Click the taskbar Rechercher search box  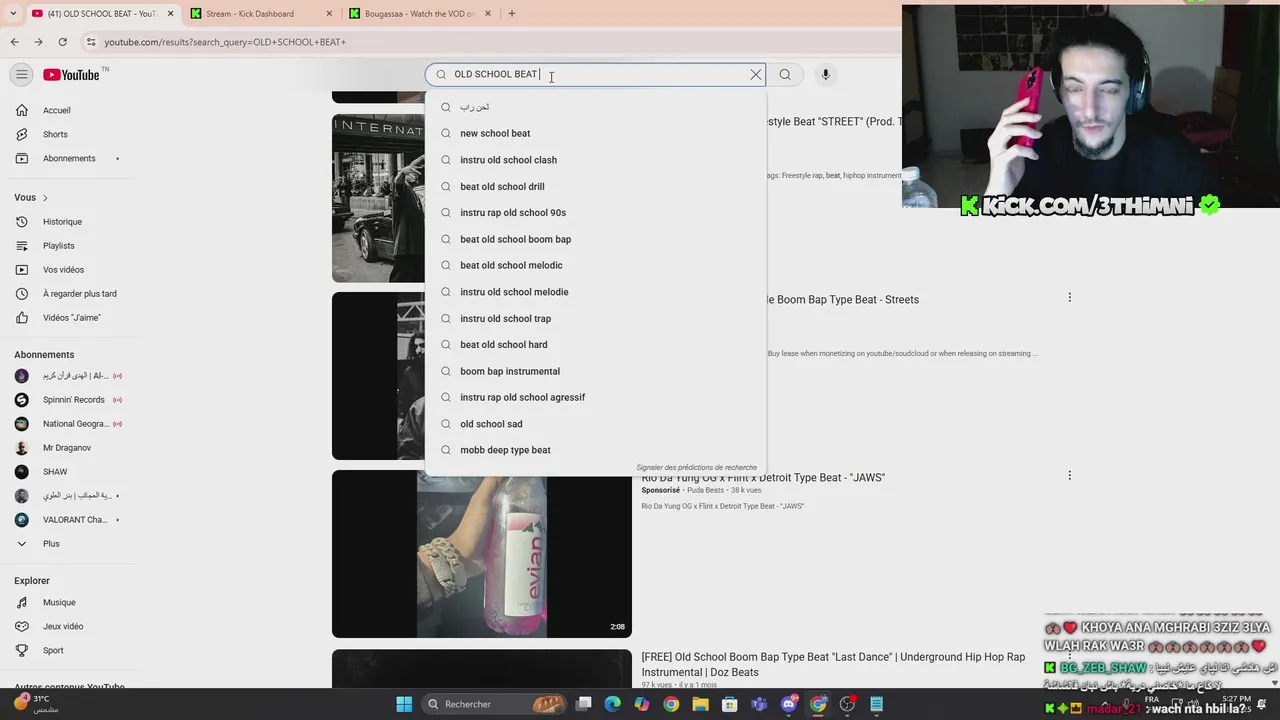point(493,704)
